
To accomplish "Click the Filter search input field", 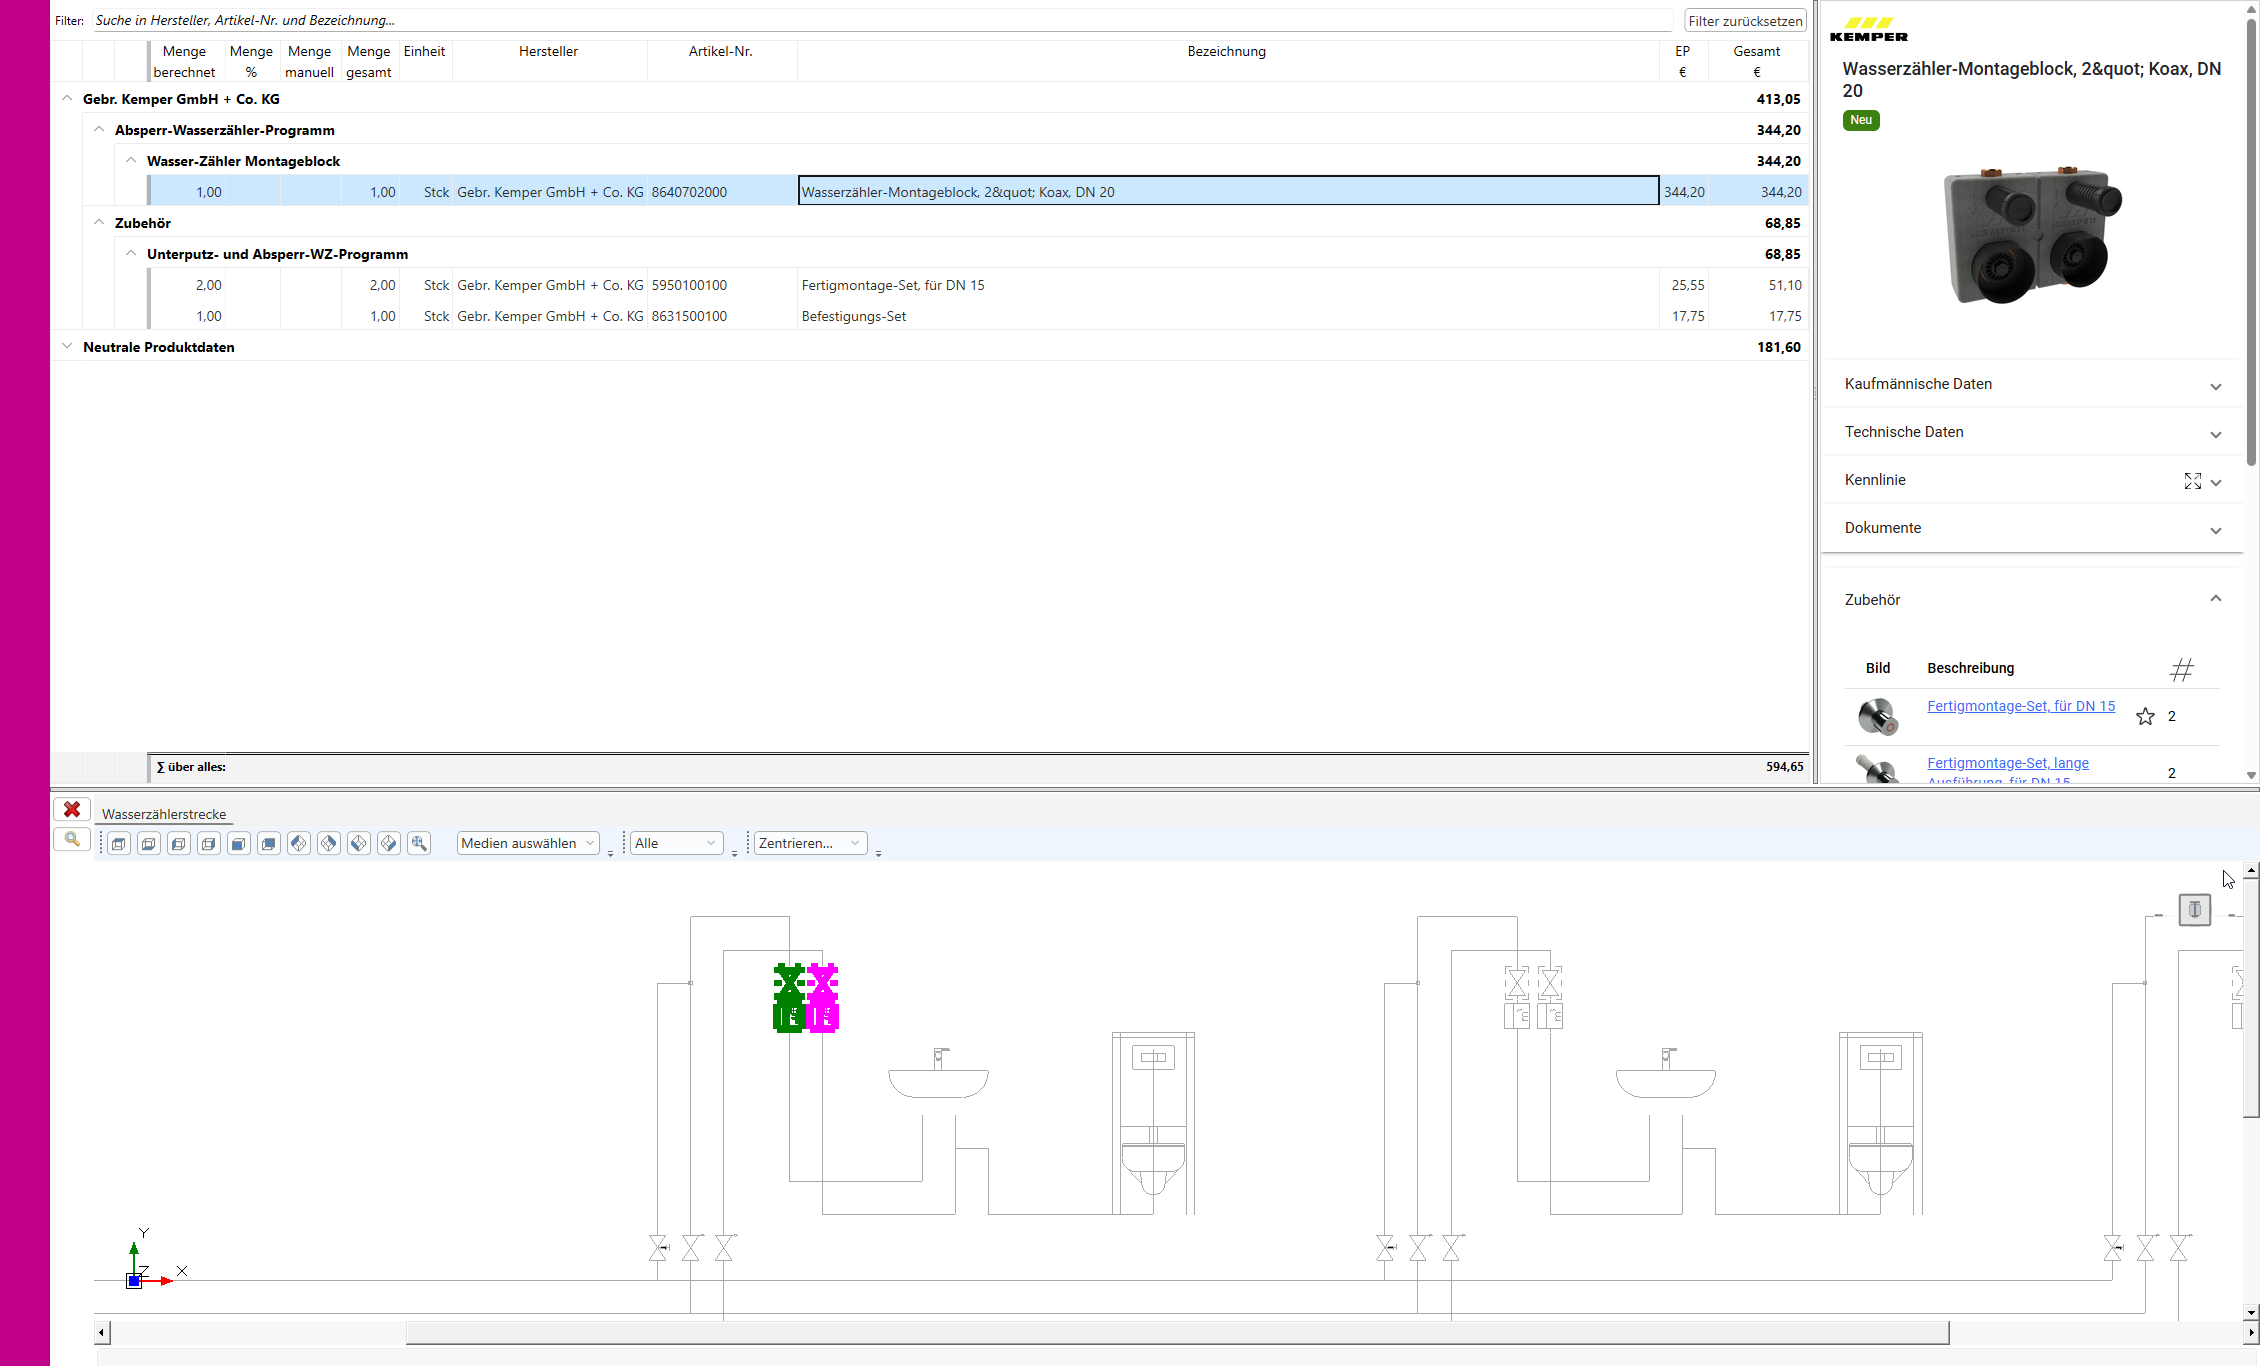I will pos(882,20).
